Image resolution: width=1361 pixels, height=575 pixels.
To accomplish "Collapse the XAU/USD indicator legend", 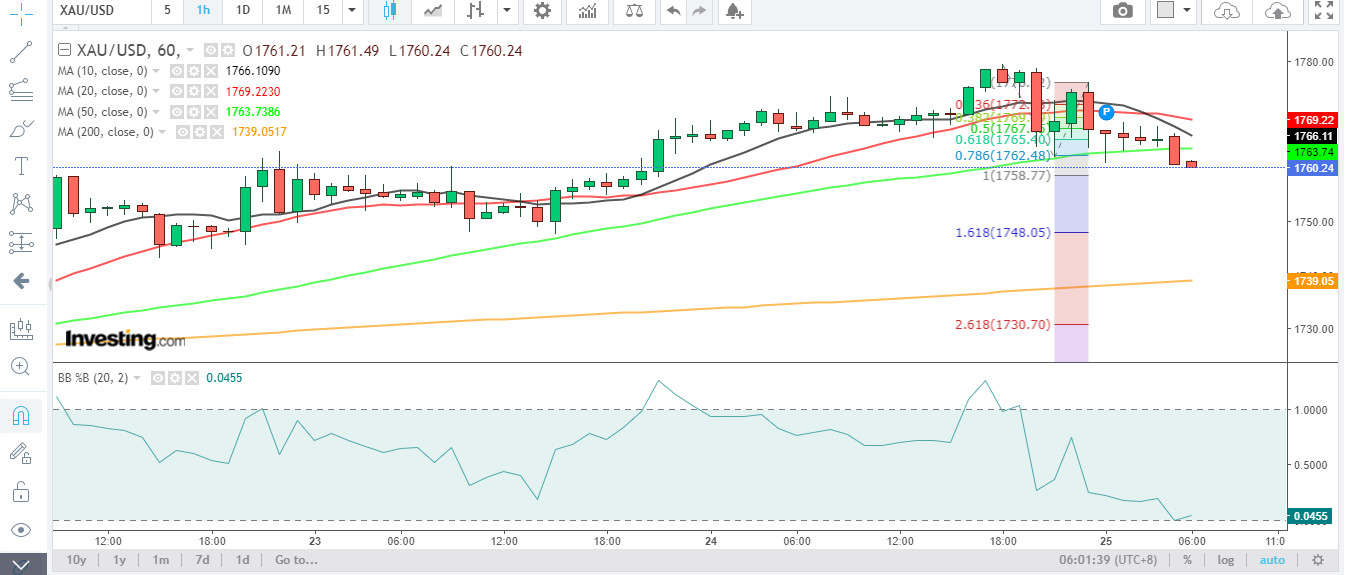I will pyautogui.click(x=65, y=51).
